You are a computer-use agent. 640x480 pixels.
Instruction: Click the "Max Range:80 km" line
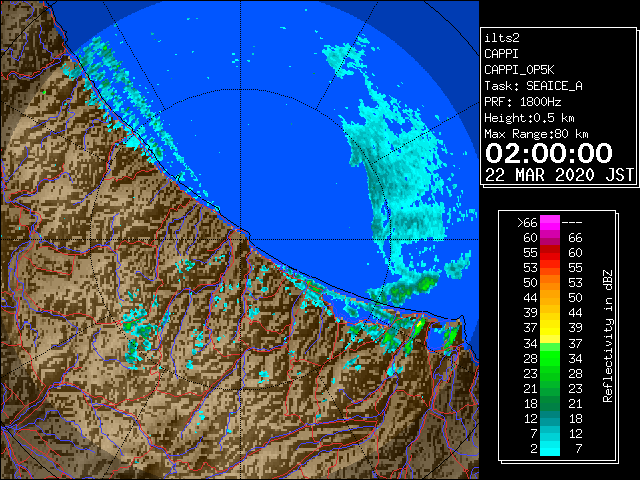pos(536,134)
